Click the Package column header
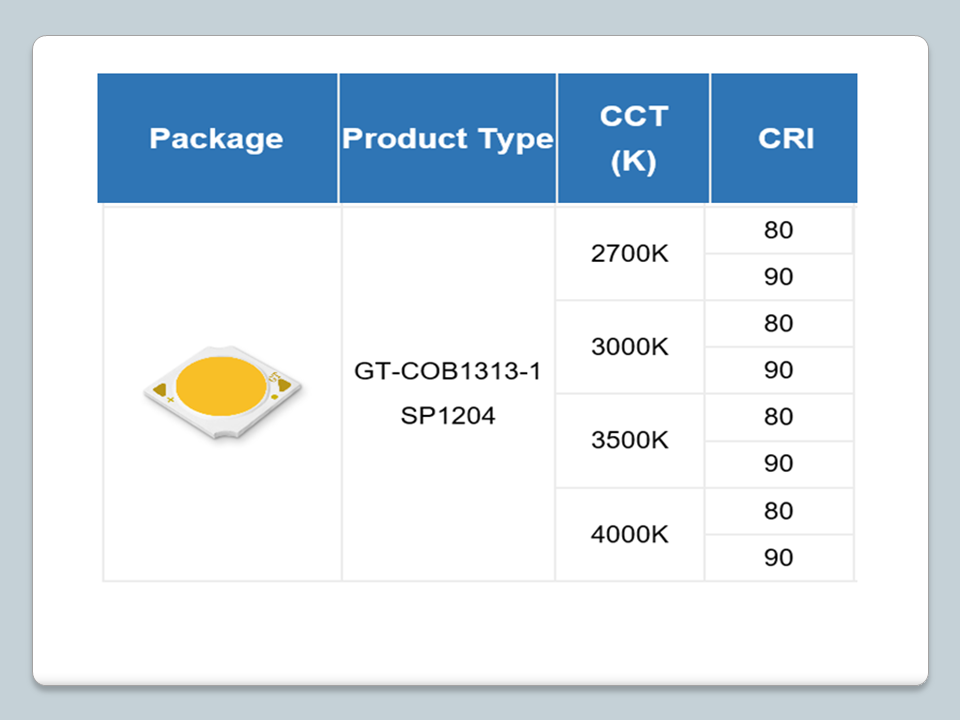The image size is (960, 720). click(x=216, y=139)
